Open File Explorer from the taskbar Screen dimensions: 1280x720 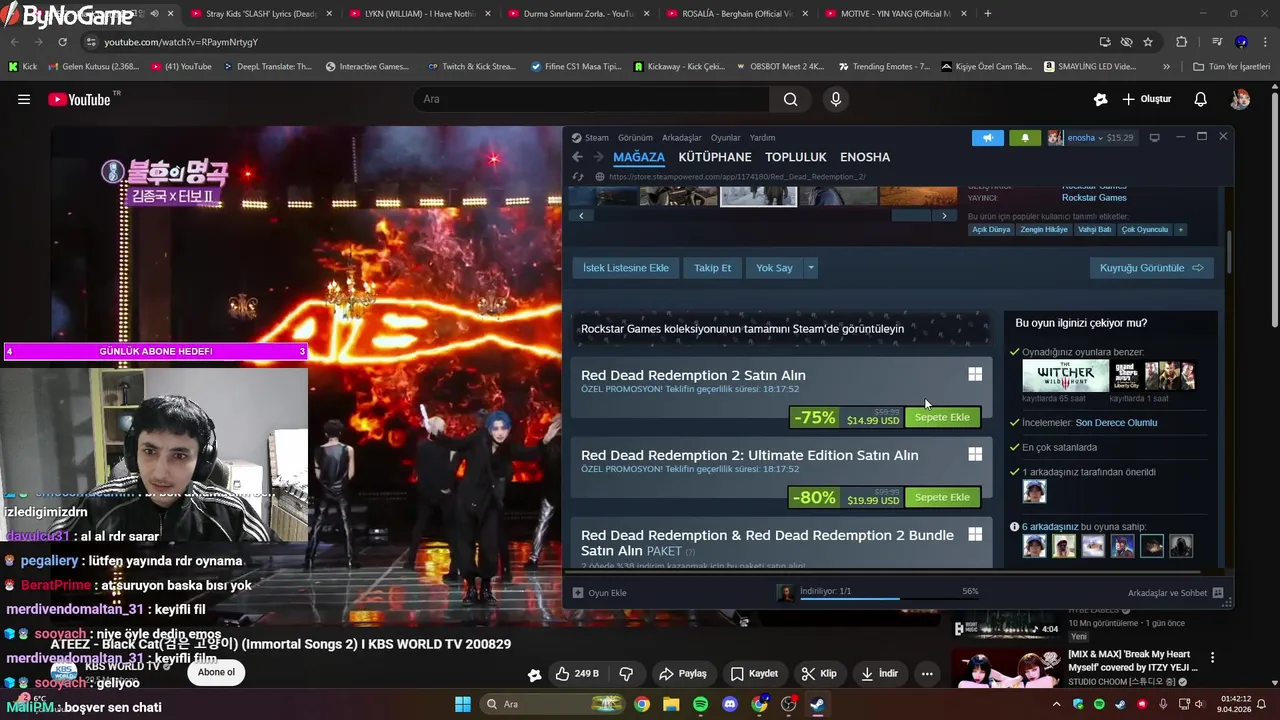(671, 704)
